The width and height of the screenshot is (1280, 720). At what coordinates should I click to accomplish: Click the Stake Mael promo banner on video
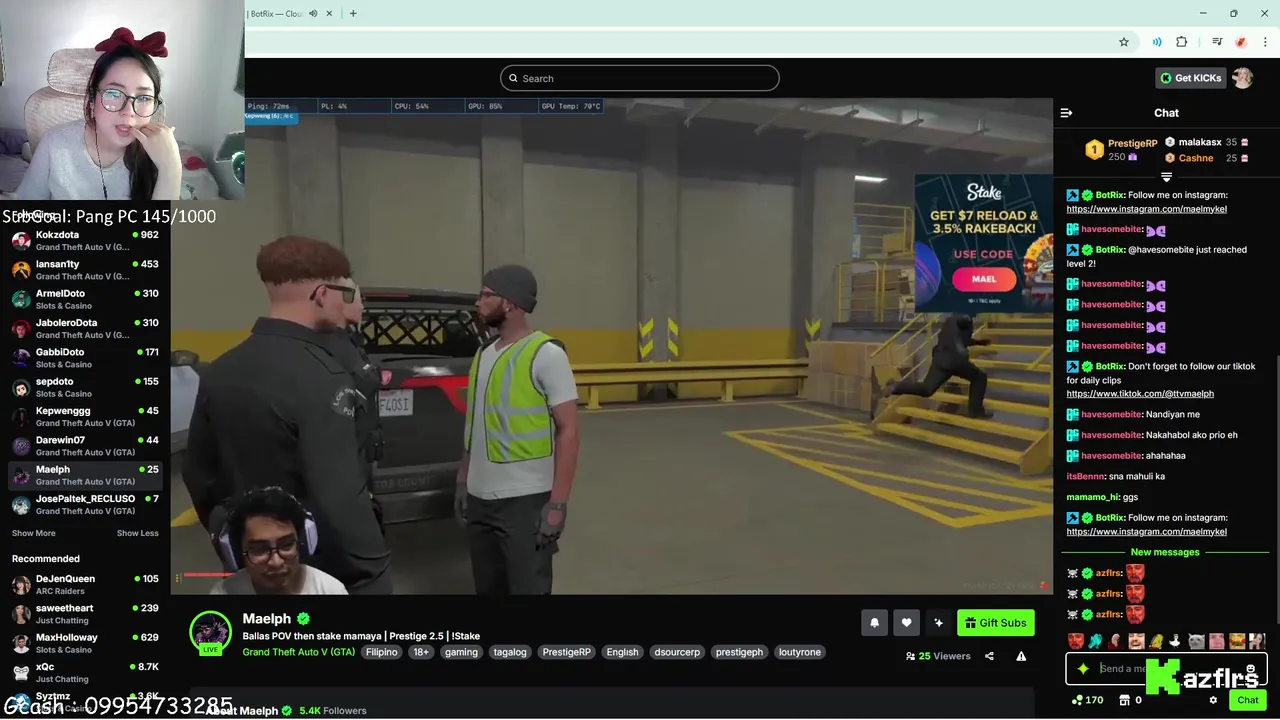point(983,242)
